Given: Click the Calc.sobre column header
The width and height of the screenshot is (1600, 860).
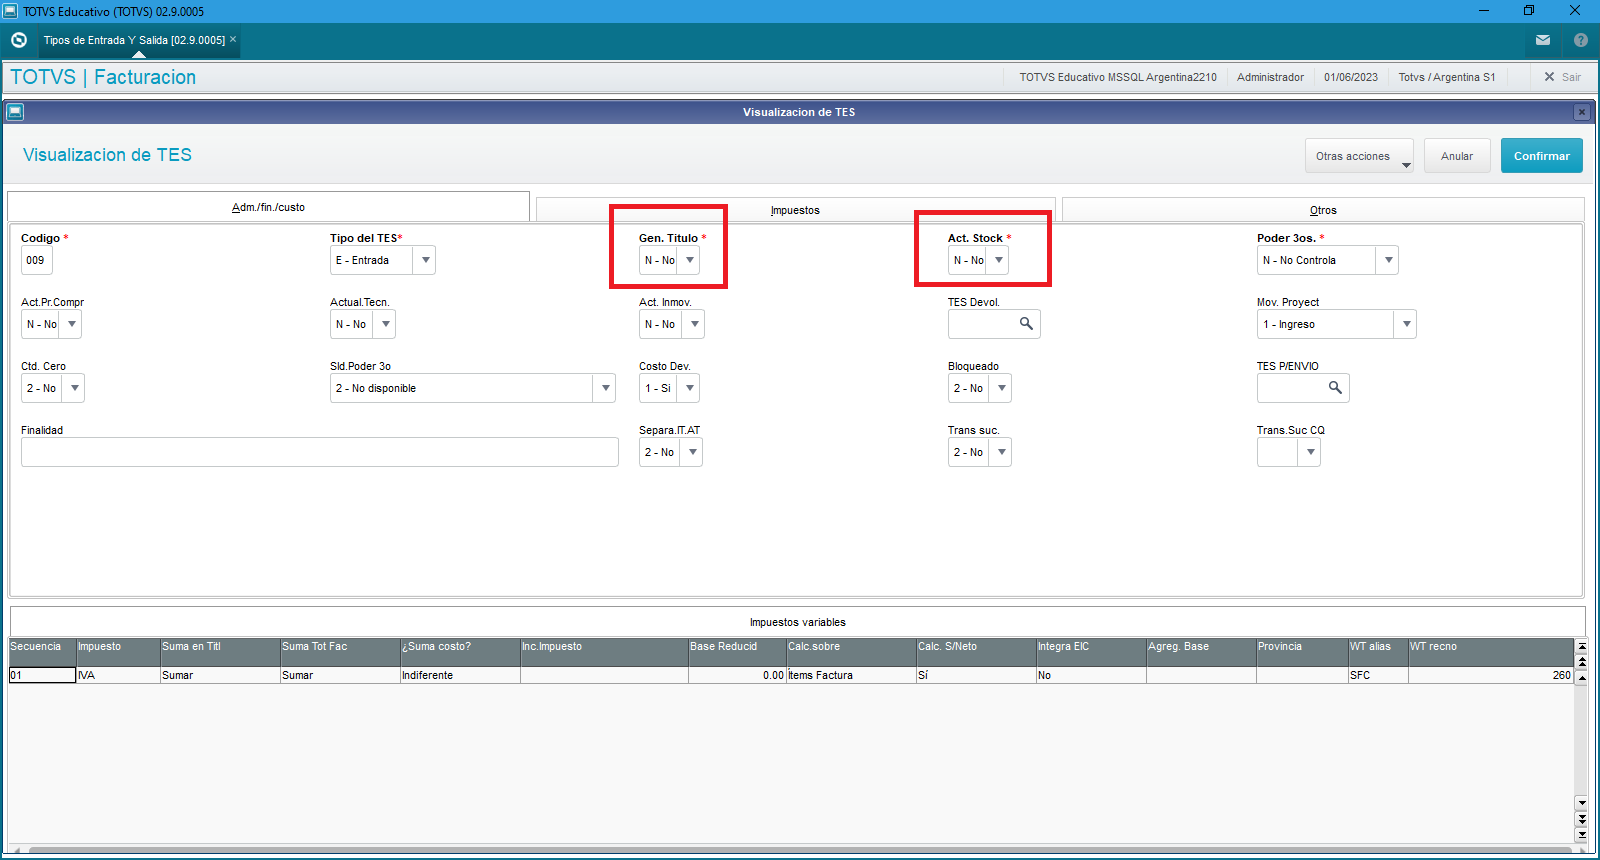Looking at the screenshot, I should coord(852,652).
